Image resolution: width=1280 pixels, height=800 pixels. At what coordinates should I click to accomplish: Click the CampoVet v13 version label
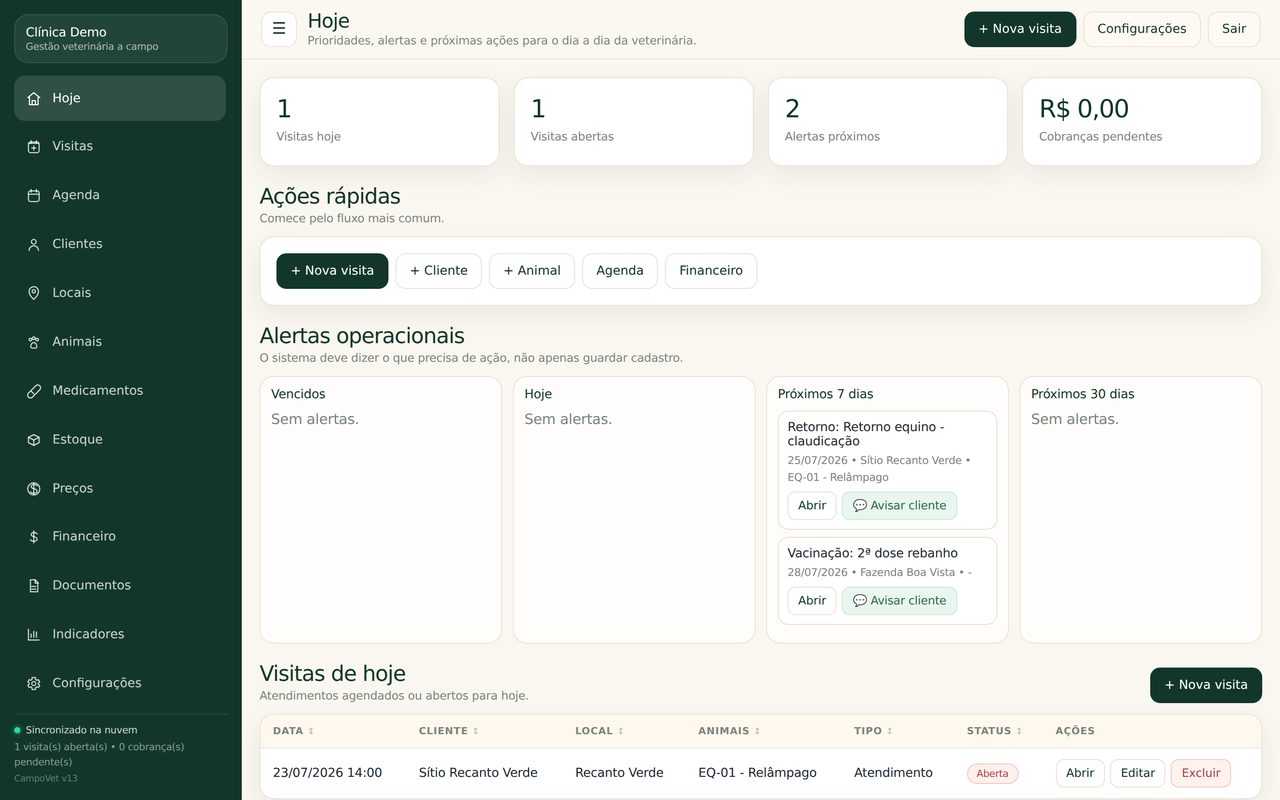click(45, 778)
